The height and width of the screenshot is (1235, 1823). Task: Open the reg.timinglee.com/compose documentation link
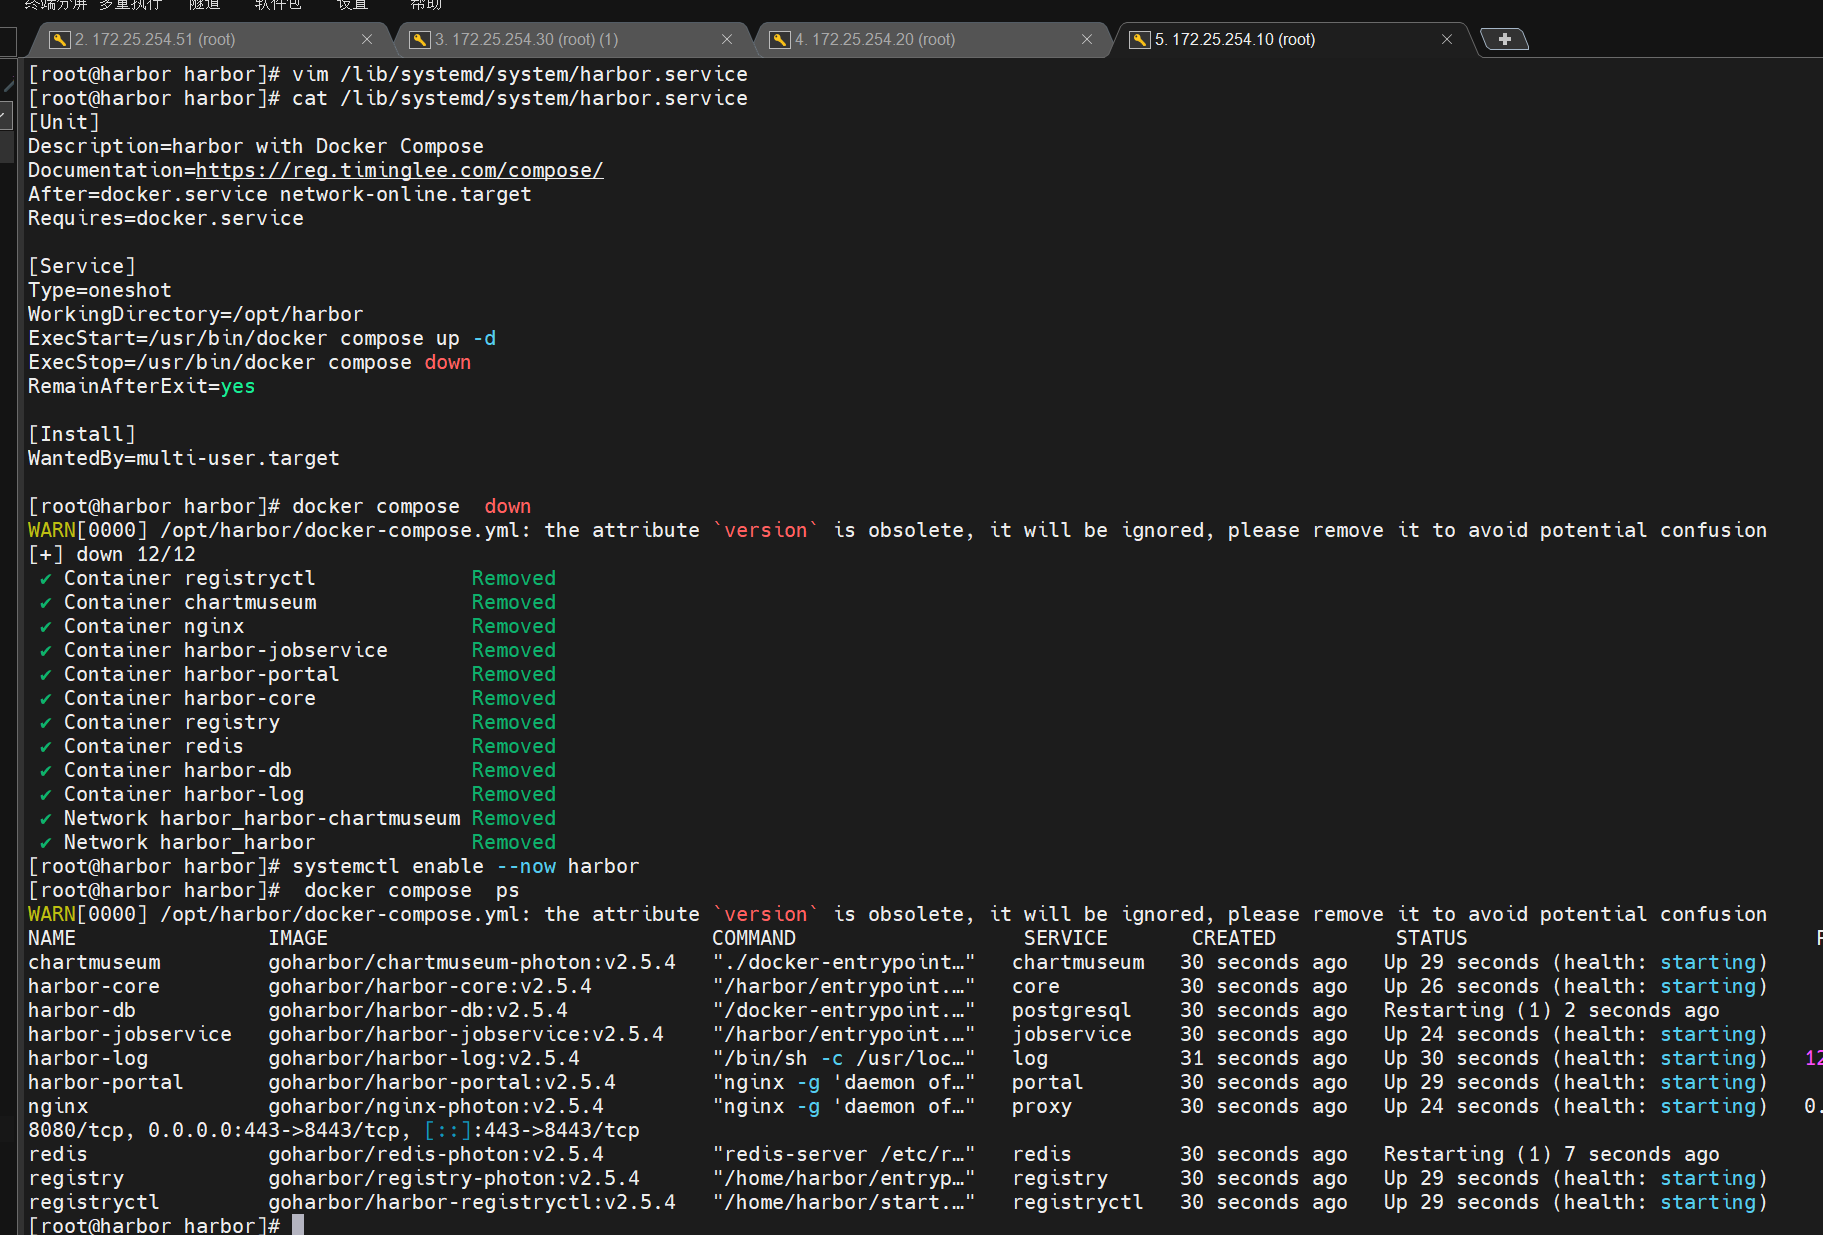400,170
